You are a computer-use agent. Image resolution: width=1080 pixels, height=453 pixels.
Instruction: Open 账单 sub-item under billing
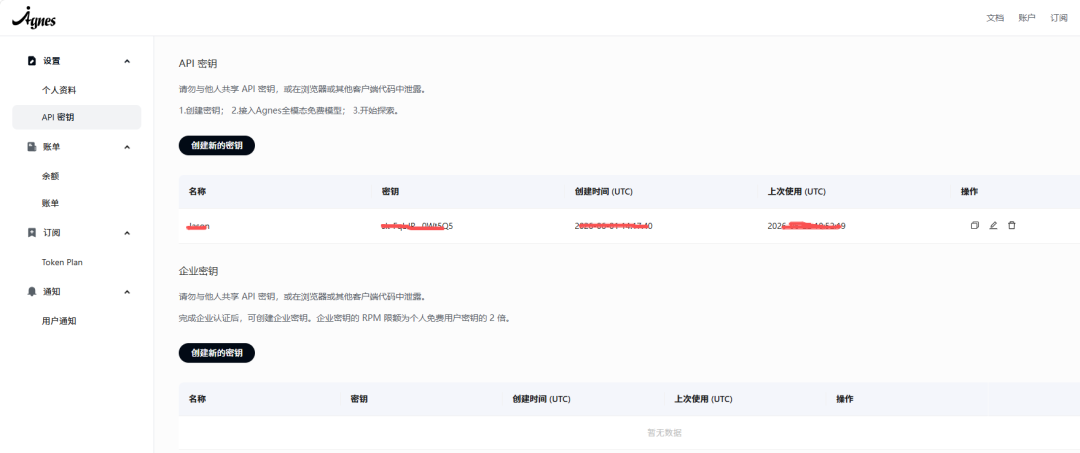(50, 203)
